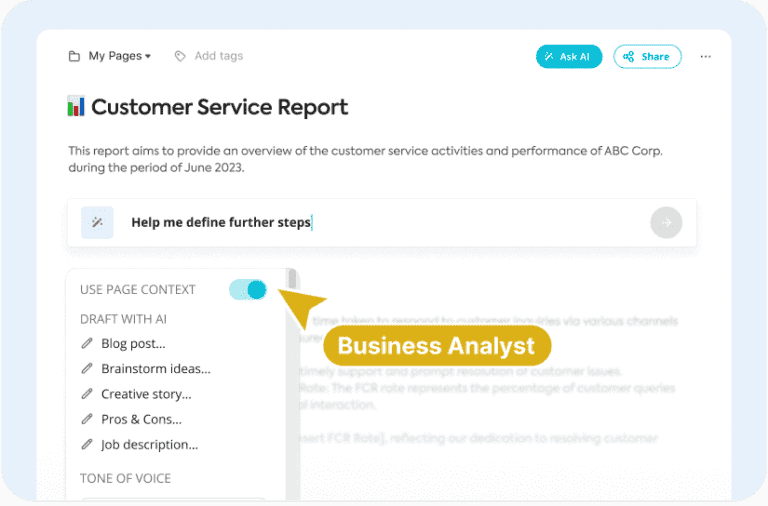Click the Share button

click(647, 57)
